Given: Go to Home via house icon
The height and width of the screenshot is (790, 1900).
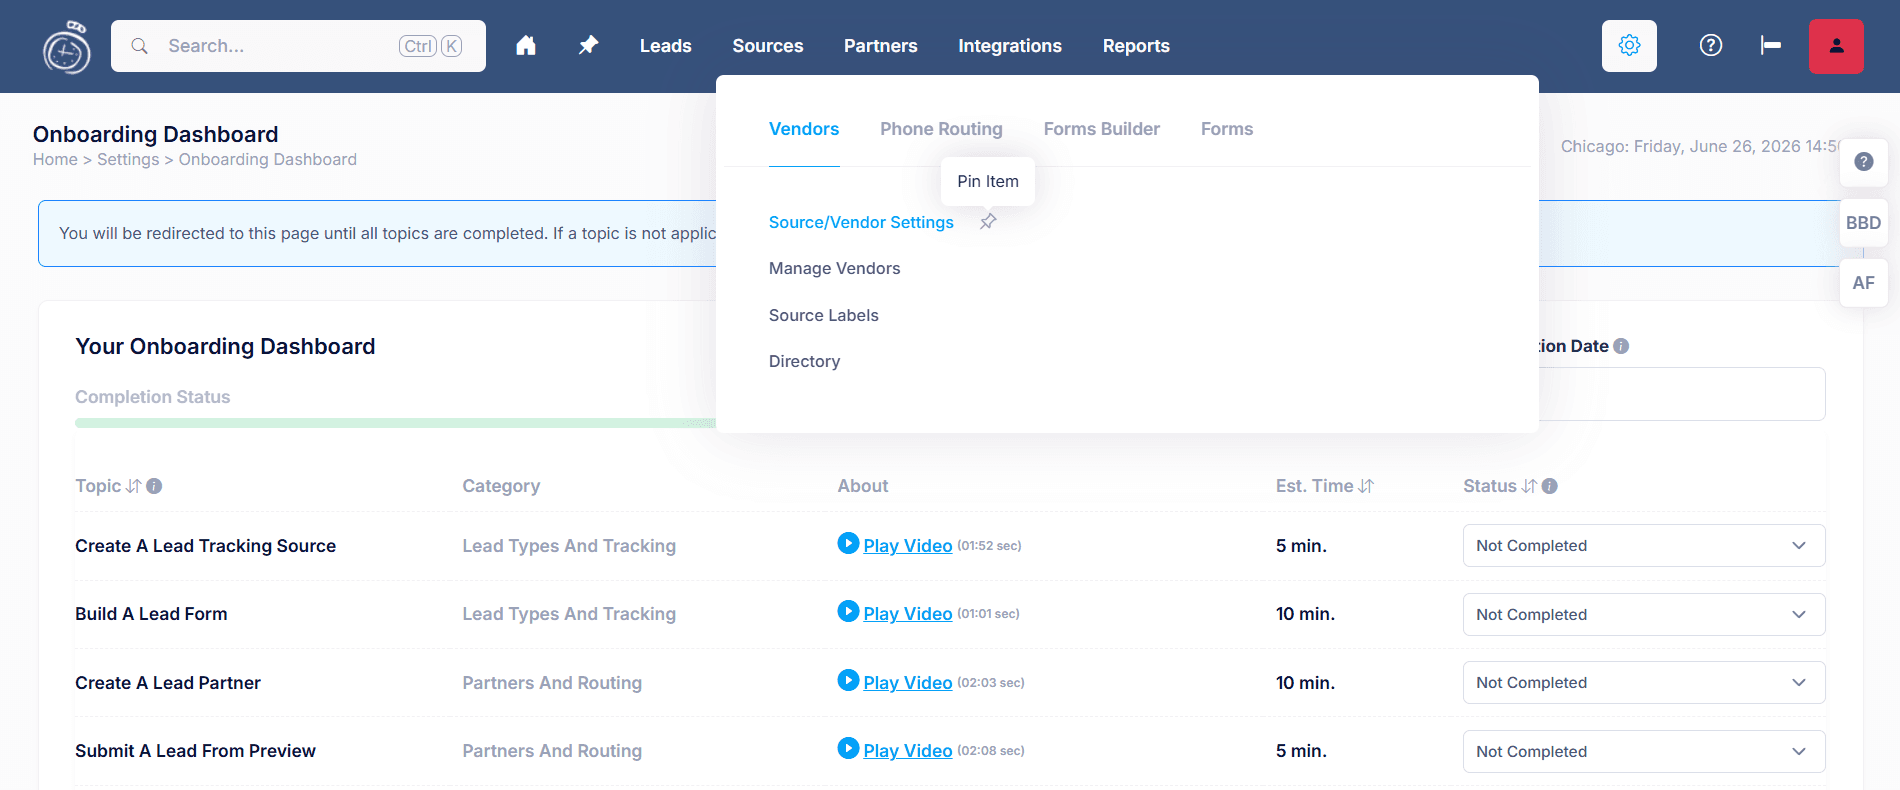Looking at the screenshot, I should [x=526, y=46].
